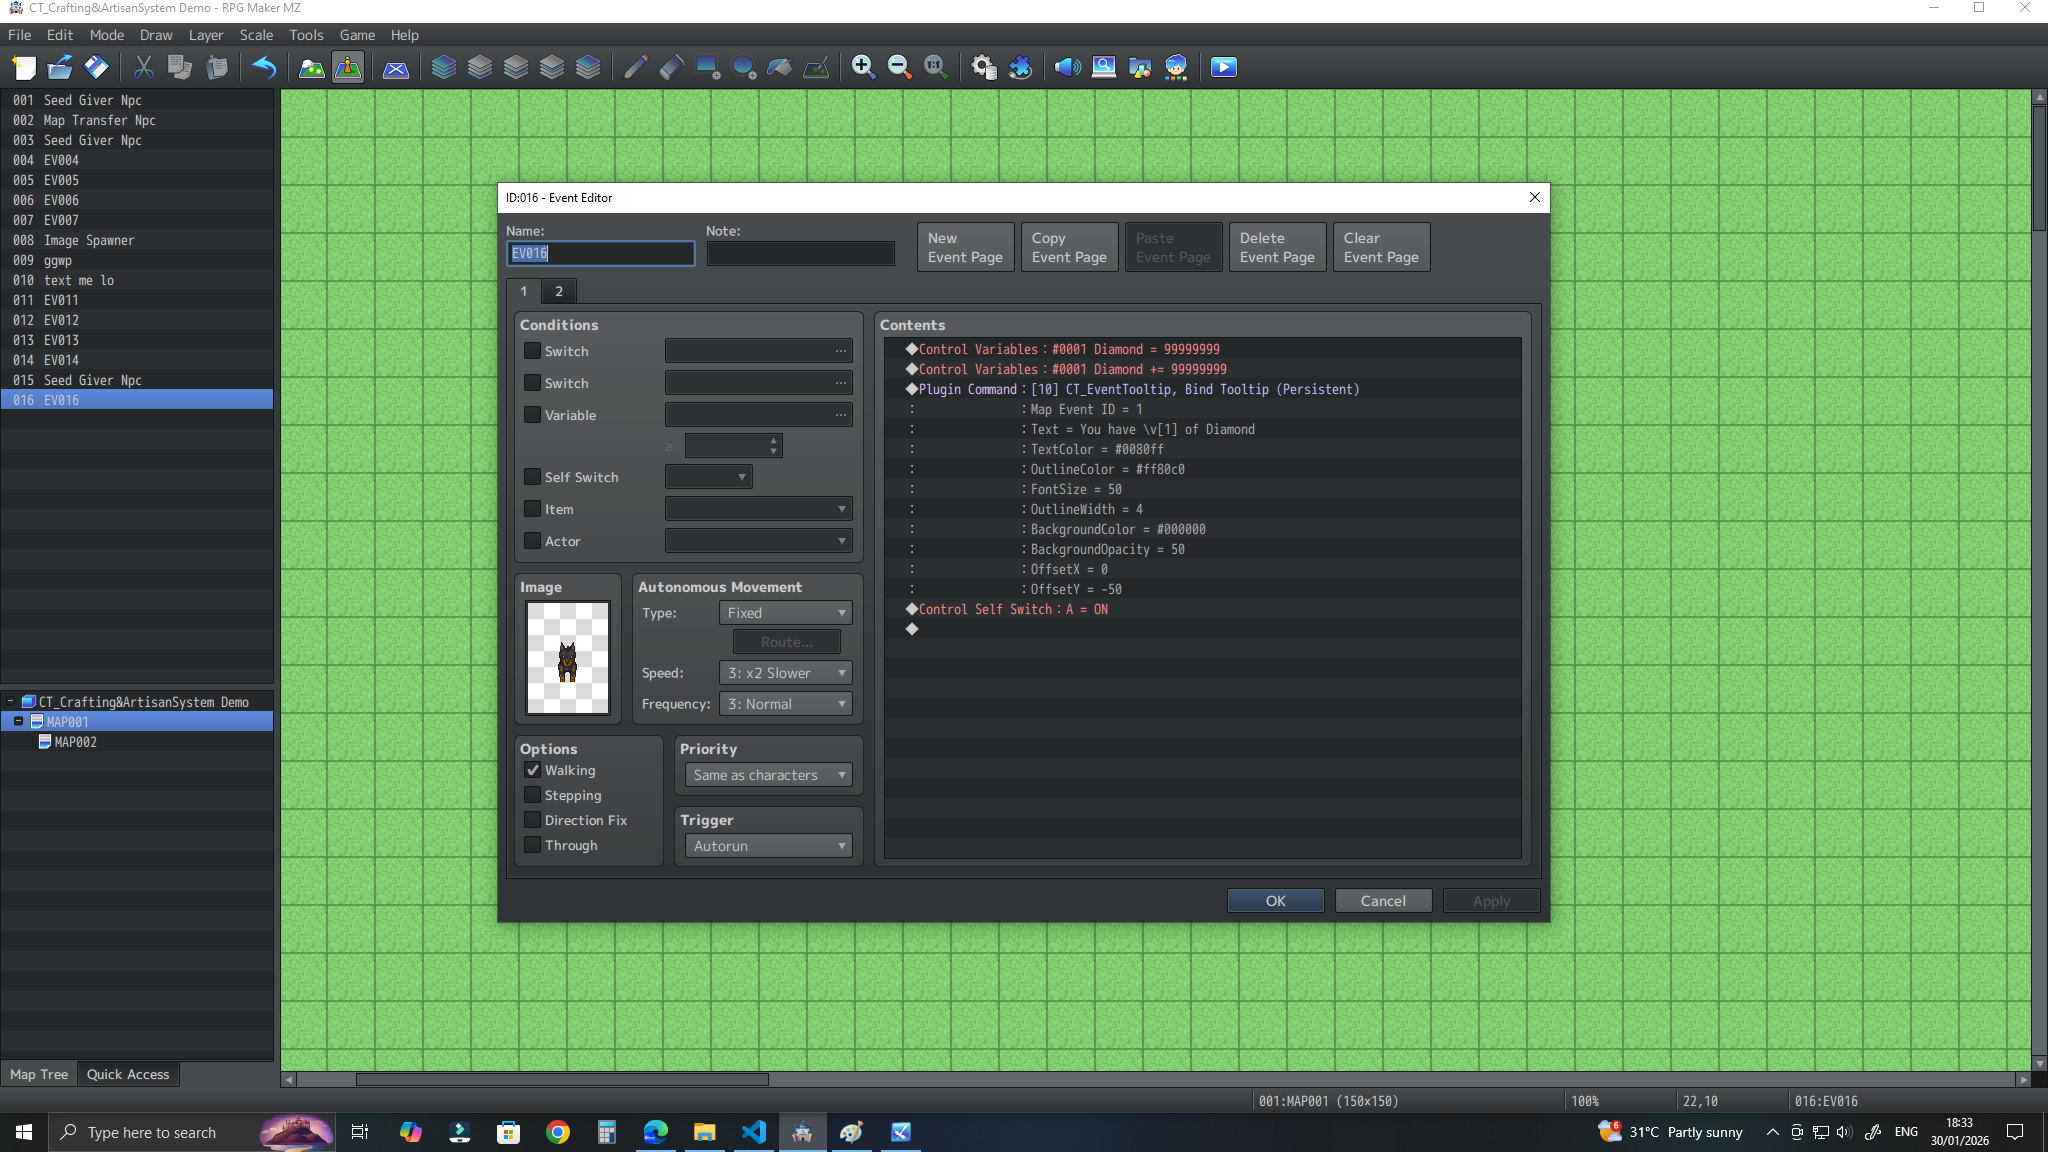Open the Trigger dropdown showing Autorun
The width and height of the screenshot is (2048, 1152).
(767, 846)
